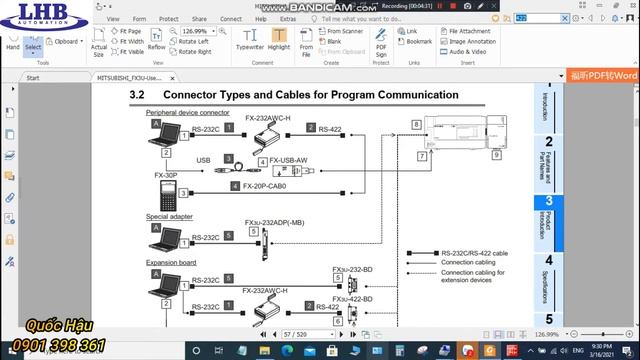Insert a Link
Image resolution: width=640 pixels, height=360 pixels.
coord(407,31)
